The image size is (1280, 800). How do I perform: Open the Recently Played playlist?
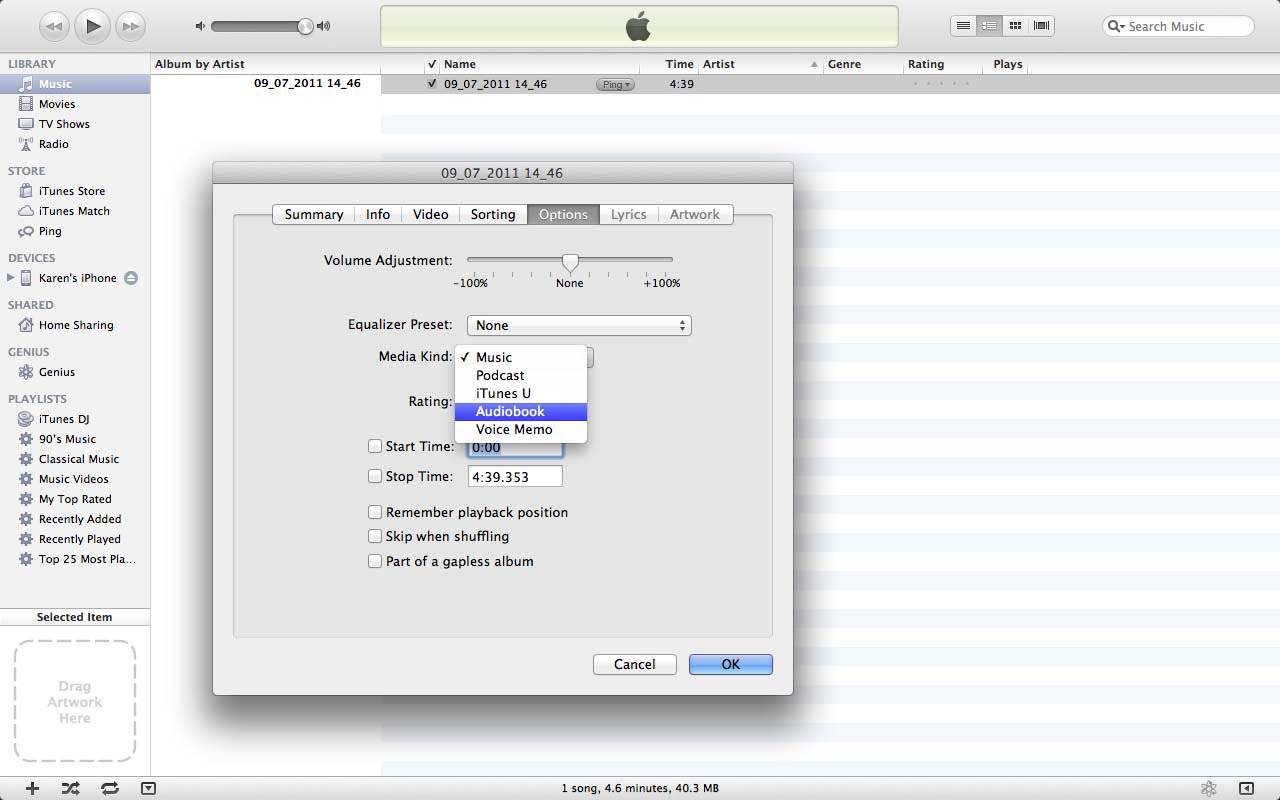click(x=75, y=539)
